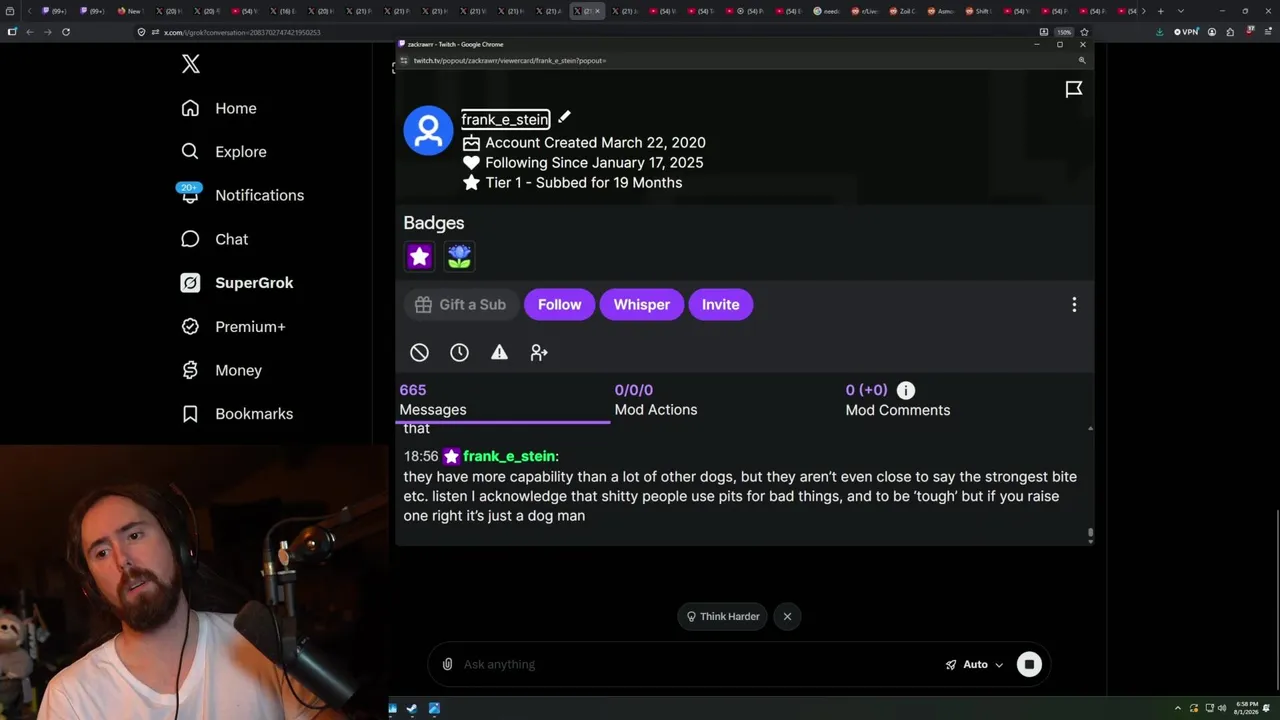This screenshot has width=1280, height=720.
Task: Click the warn user triangle icon
Action: coord(499,352)
